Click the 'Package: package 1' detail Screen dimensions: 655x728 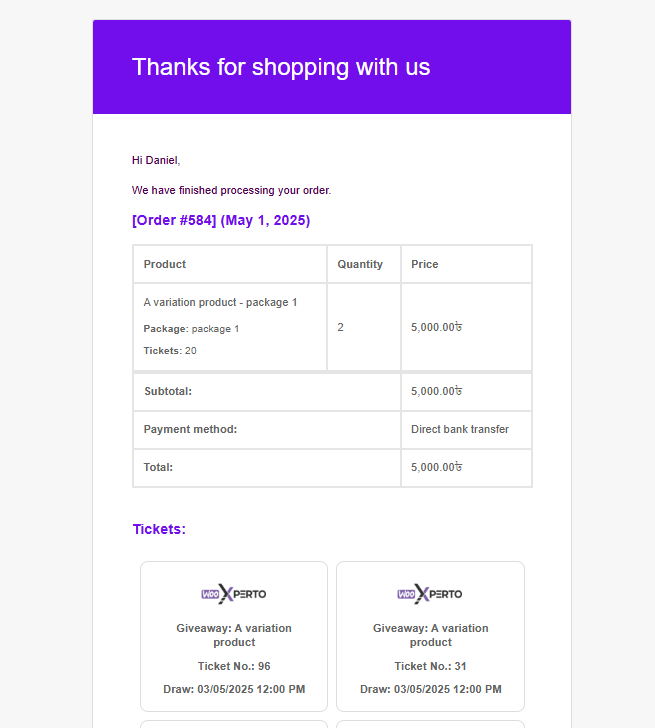191,328
